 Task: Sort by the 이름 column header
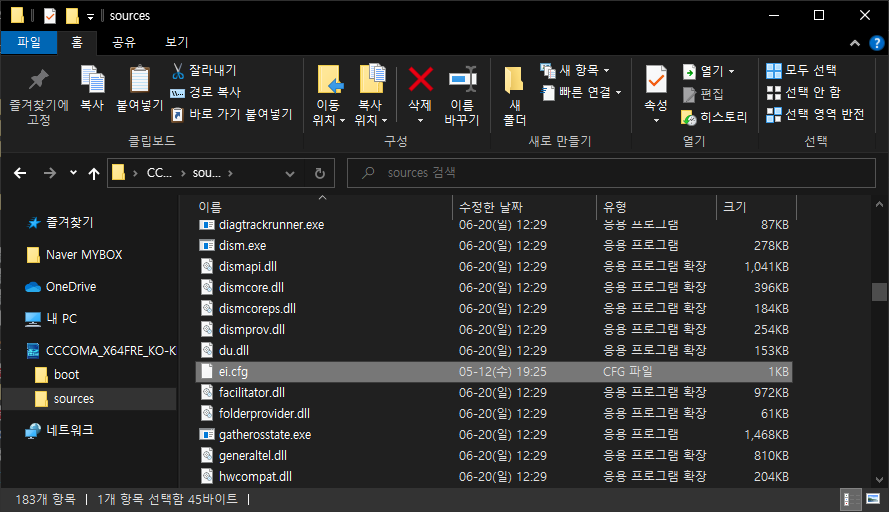[x=323, y=207]
